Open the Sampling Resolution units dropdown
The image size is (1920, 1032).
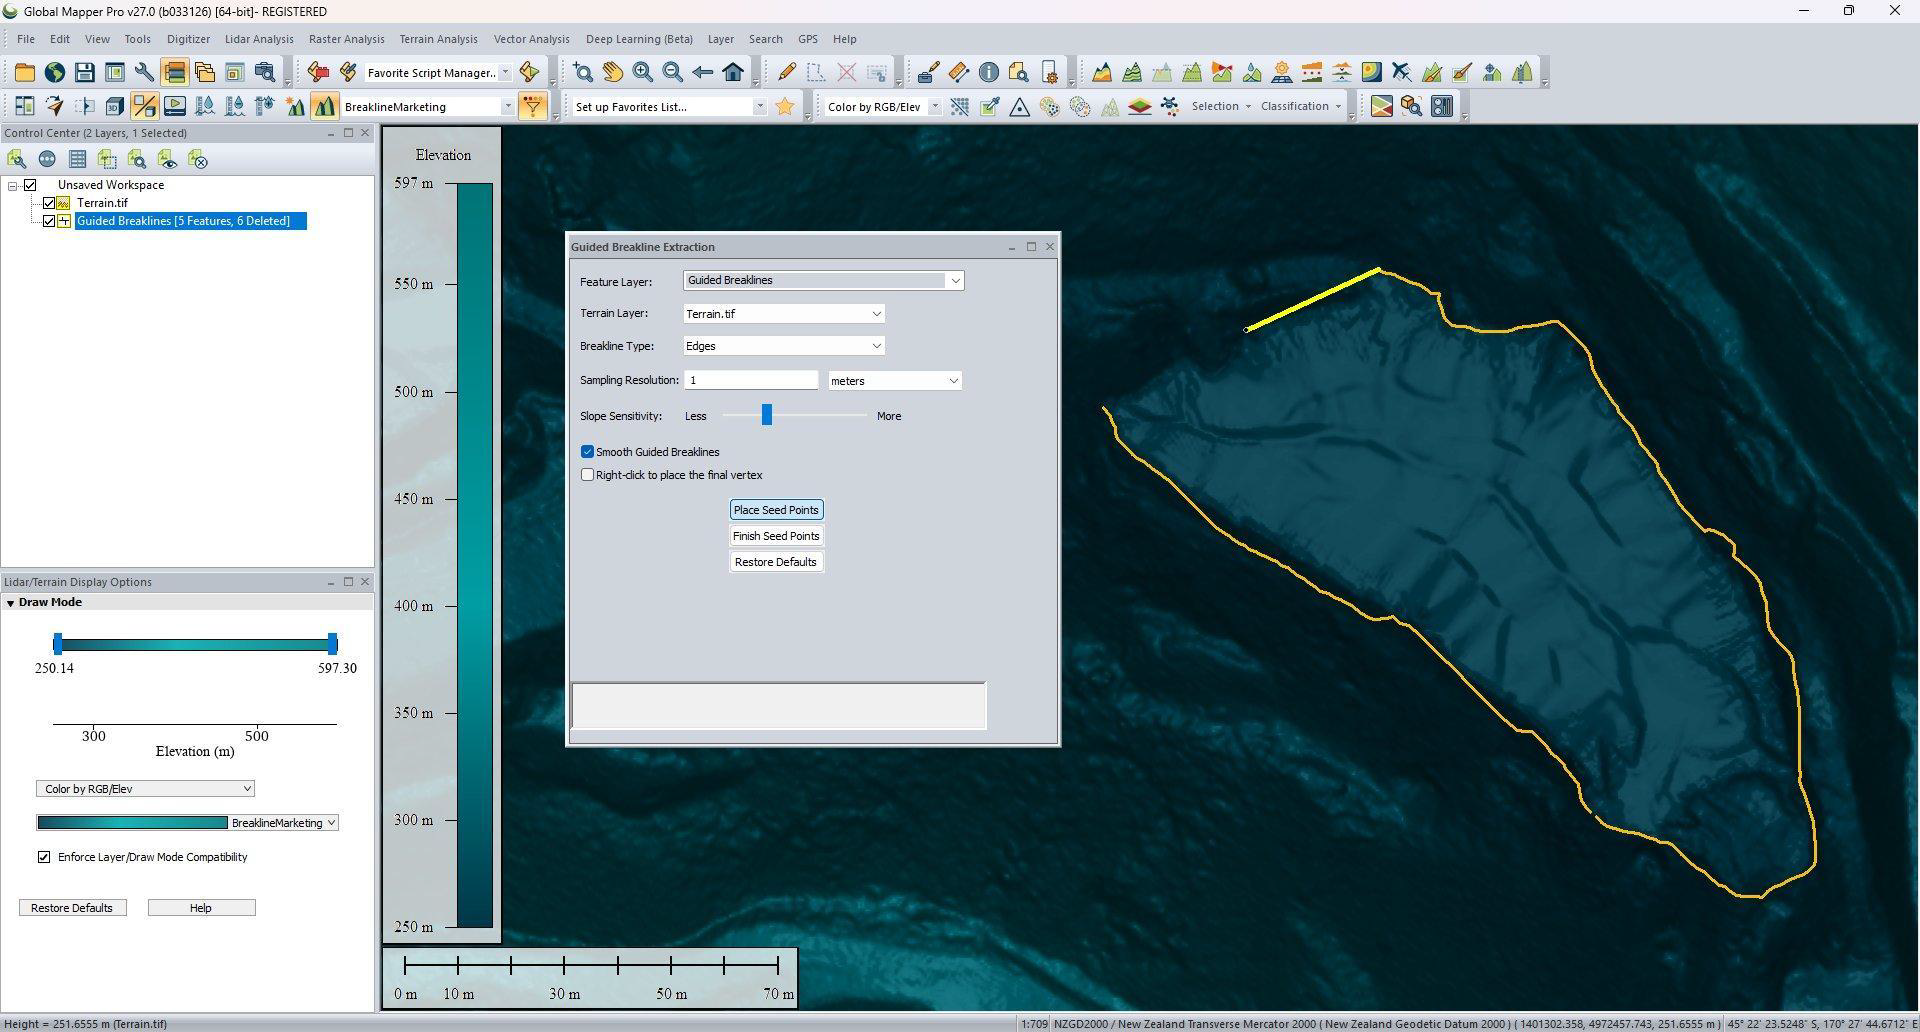953,381
